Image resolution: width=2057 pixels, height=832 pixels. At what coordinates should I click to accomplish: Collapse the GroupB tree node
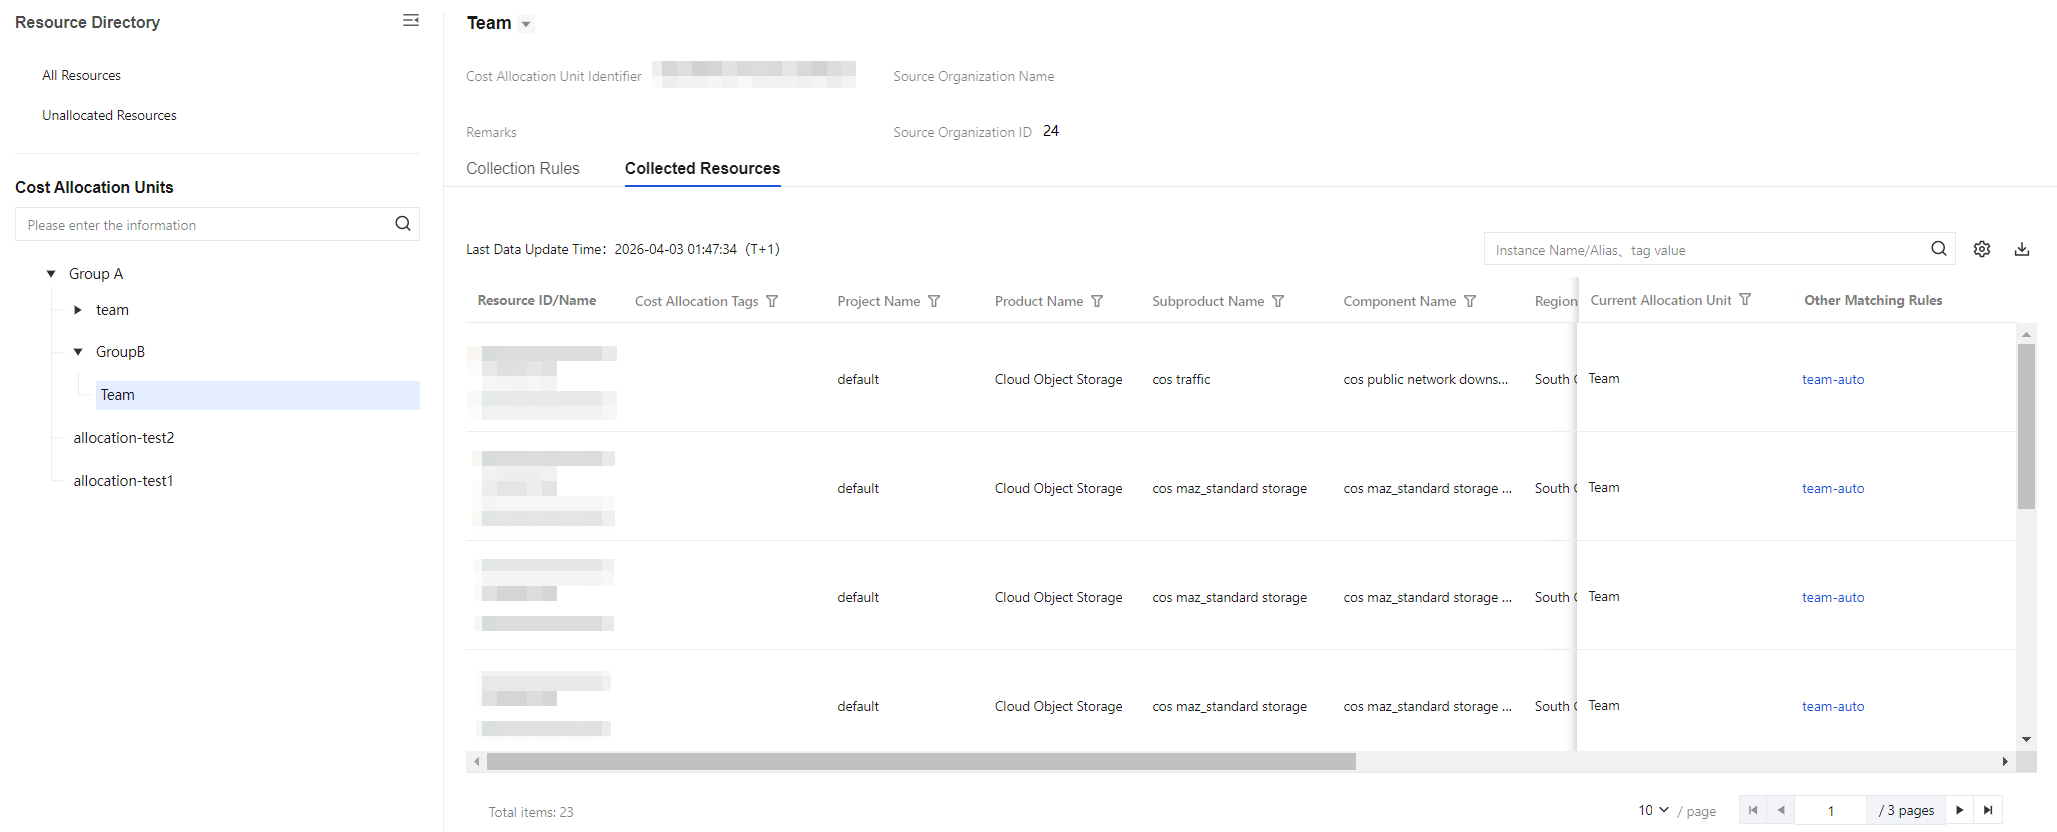pos(78,352)
